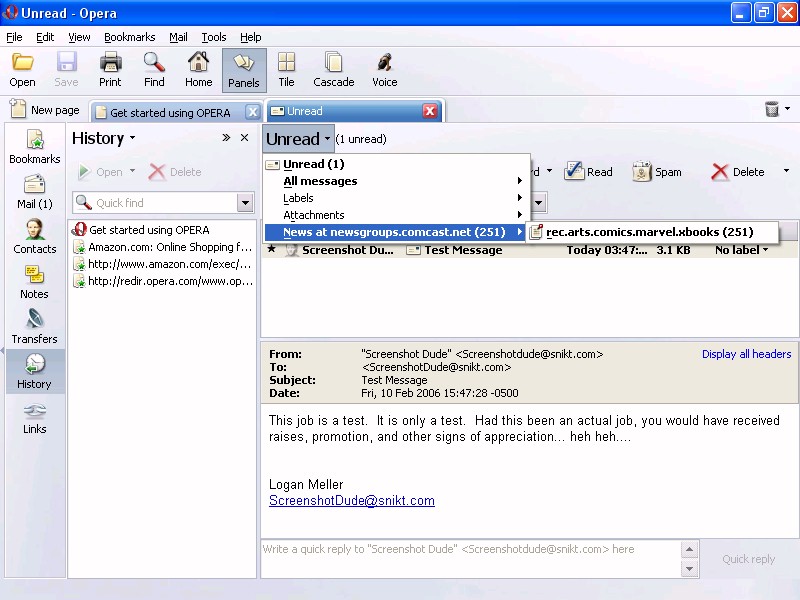Select All messages menu entry
The height and width of the screenshot is (600, 800).
(x=320, y=181)
